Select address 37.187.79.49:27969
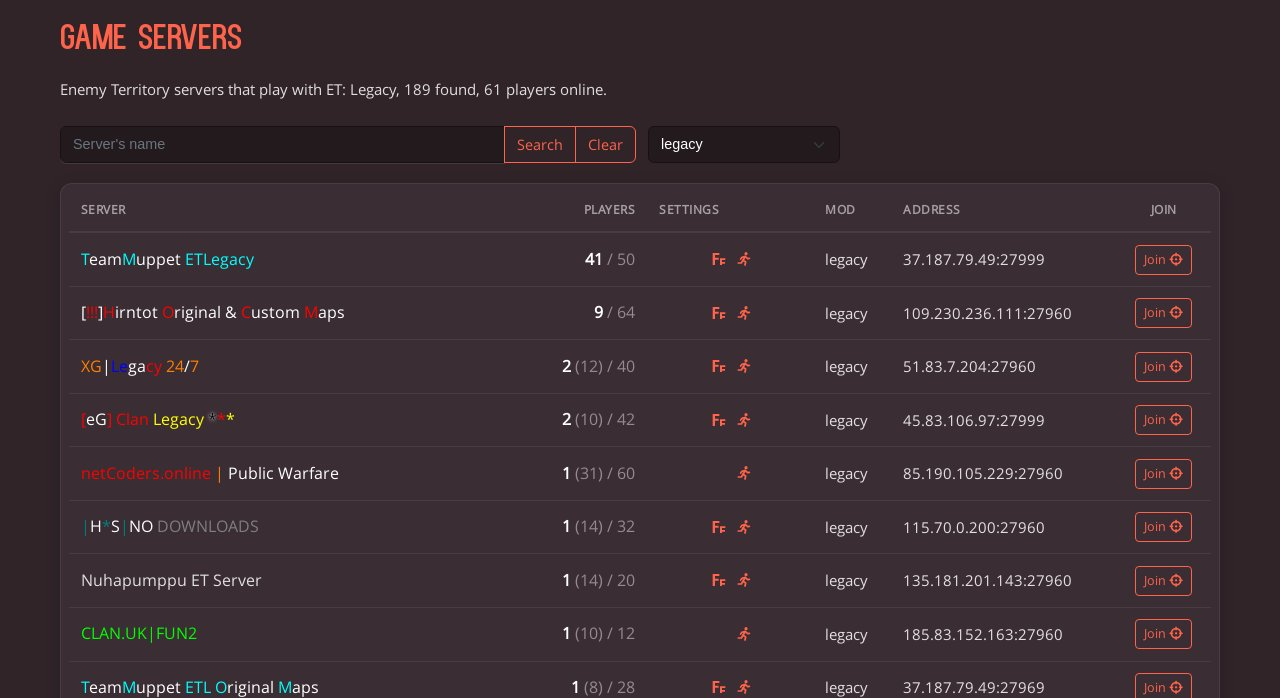The height and width of the screenshot is (698, 1280). point(974,687)
